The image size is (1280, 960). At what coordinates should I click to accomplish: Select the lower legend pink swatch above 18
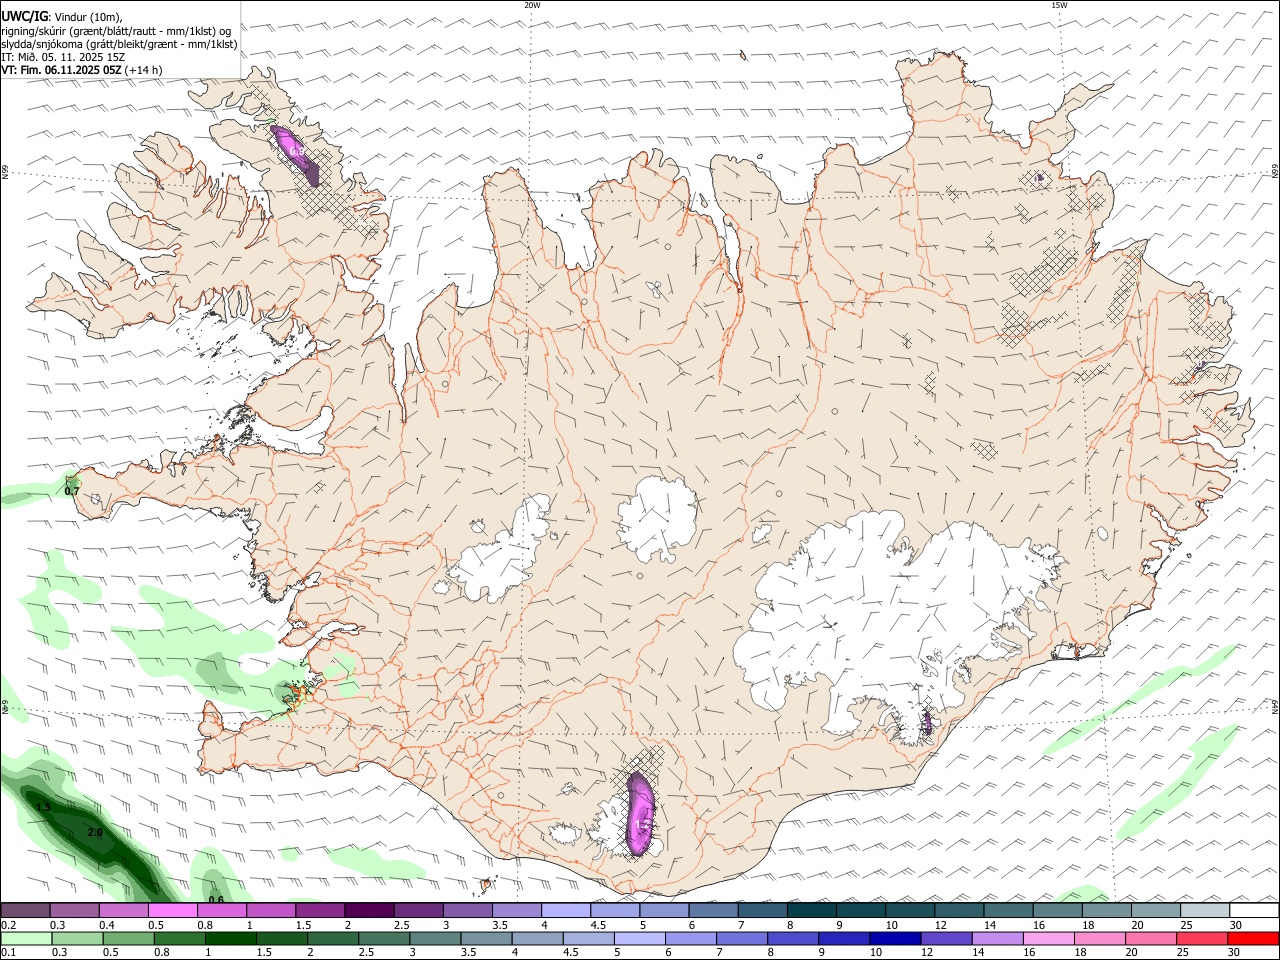click(x=1100, y=938)
